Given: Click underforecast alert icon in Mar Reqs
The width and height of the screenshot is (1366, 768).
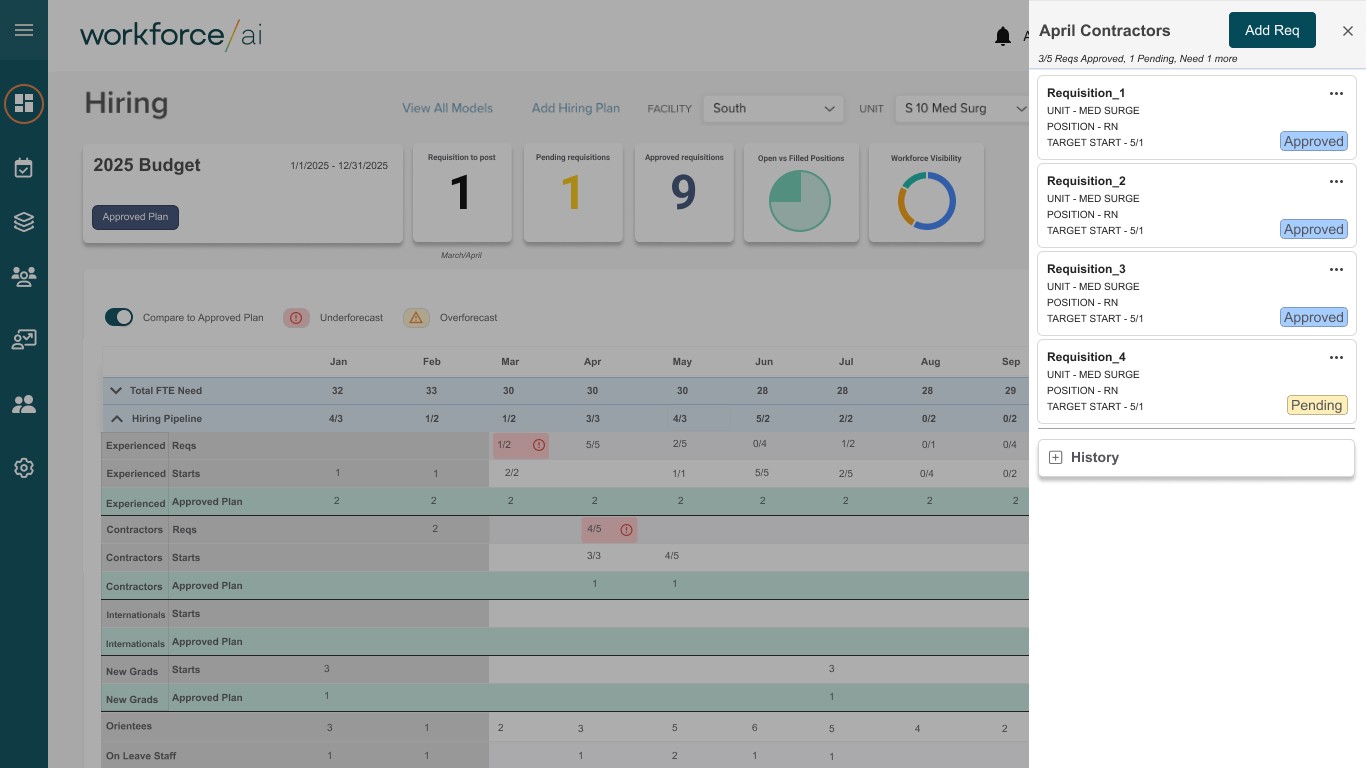Looking at the screenshot, I should click(539, 445).
